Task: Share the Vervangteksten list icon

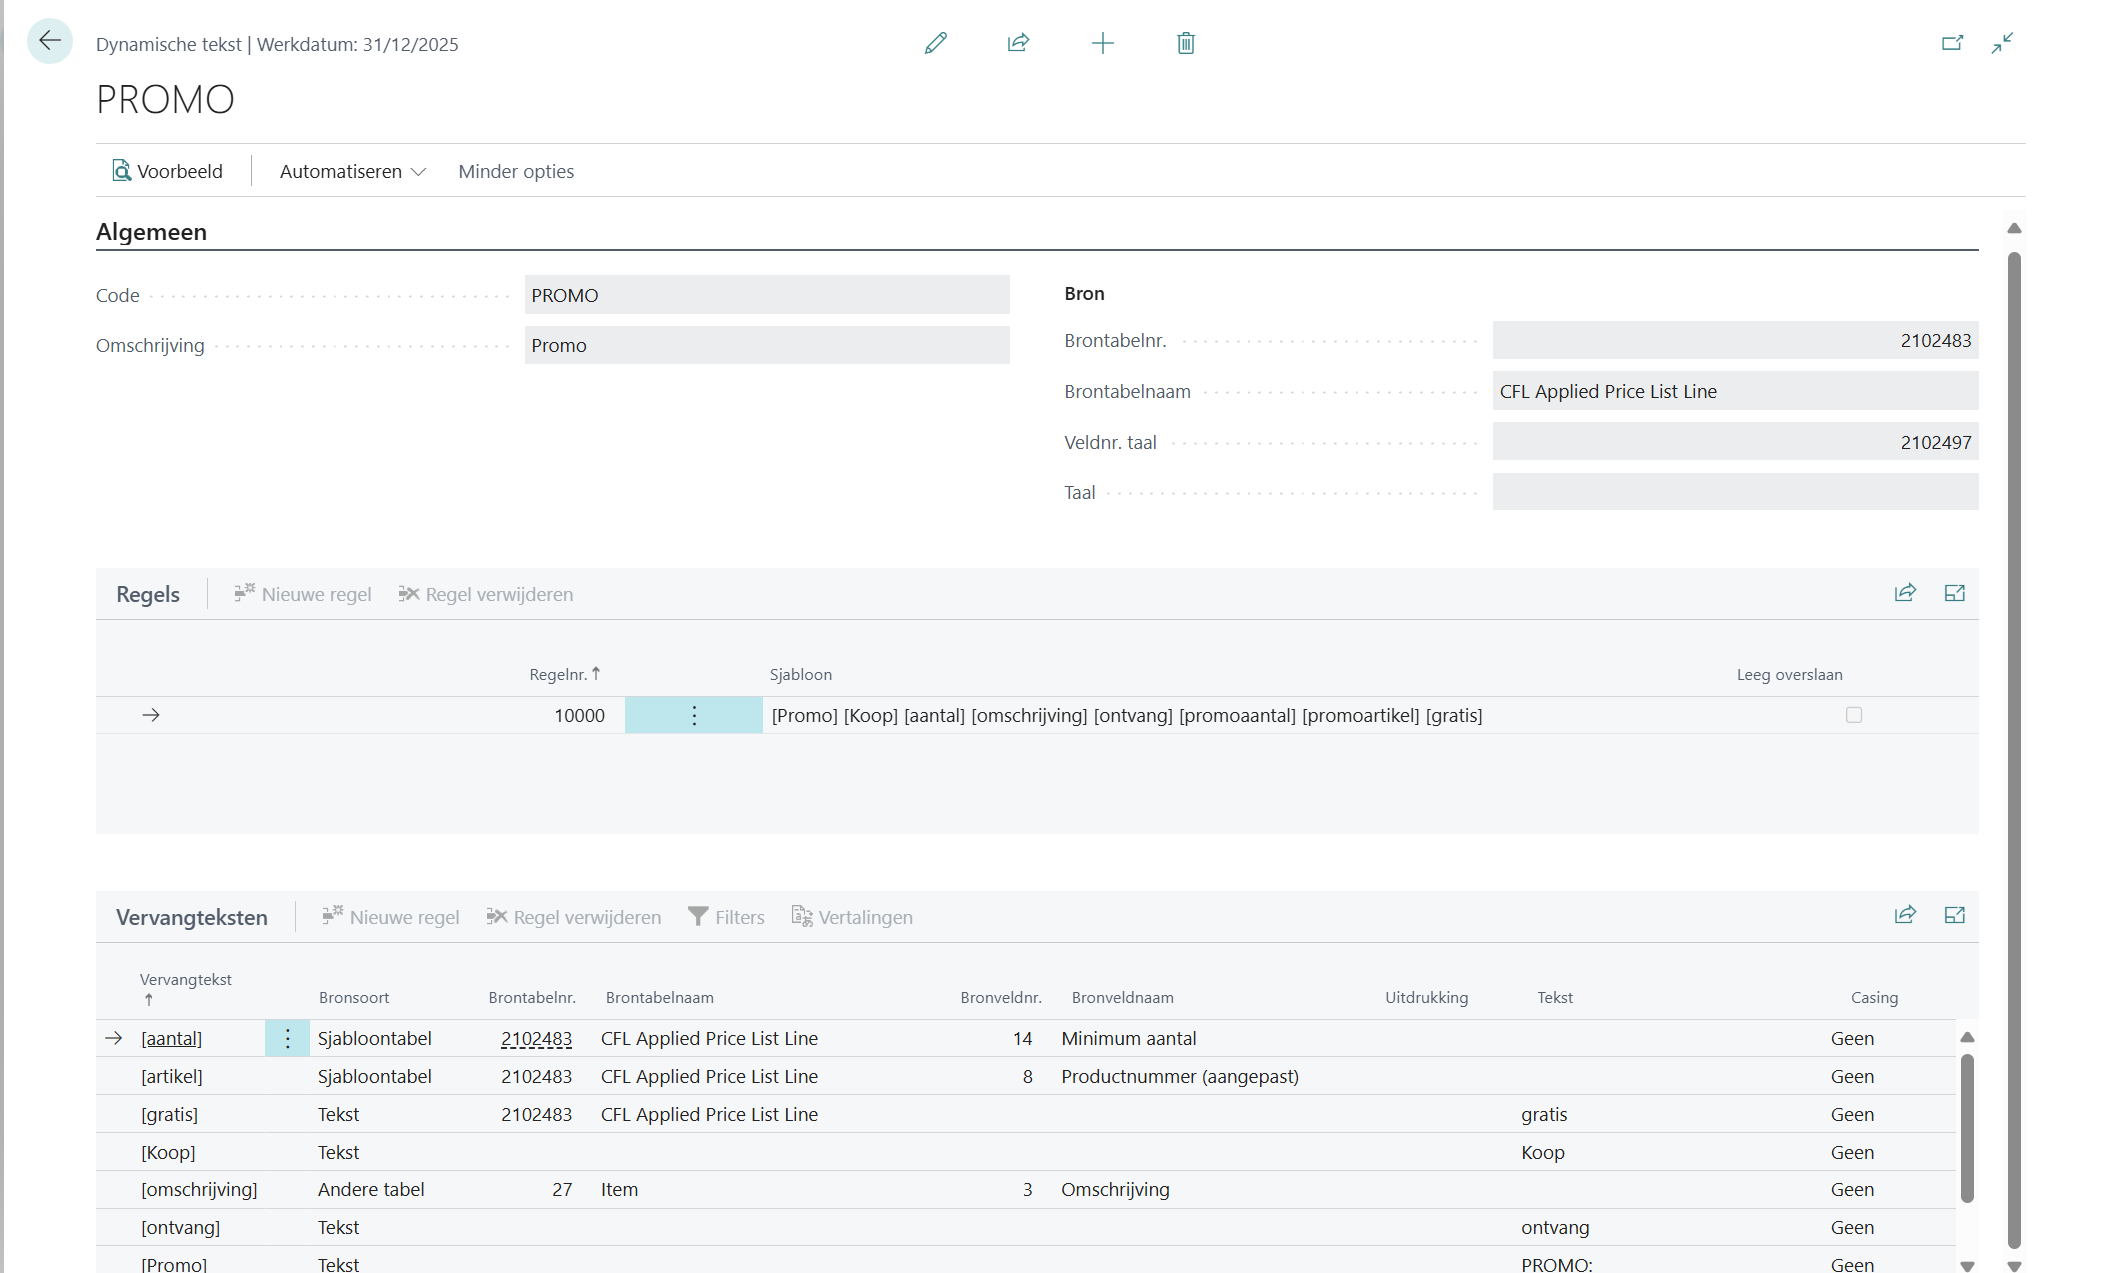Action: [x=1905, y=916]
